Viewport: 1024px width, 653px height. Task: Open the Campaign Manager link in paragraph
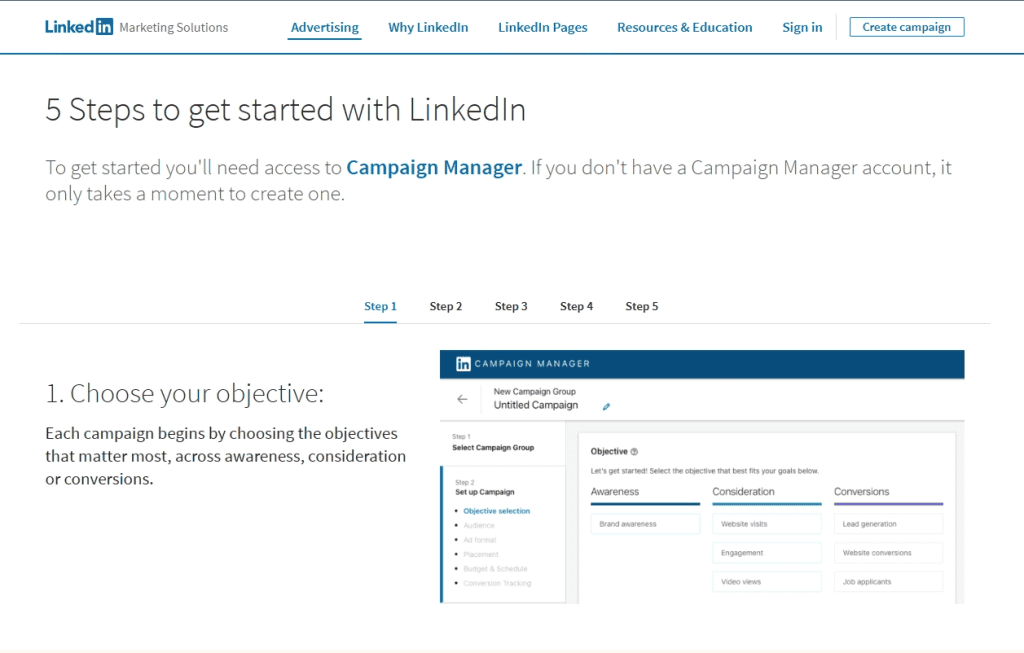[434, 167]
